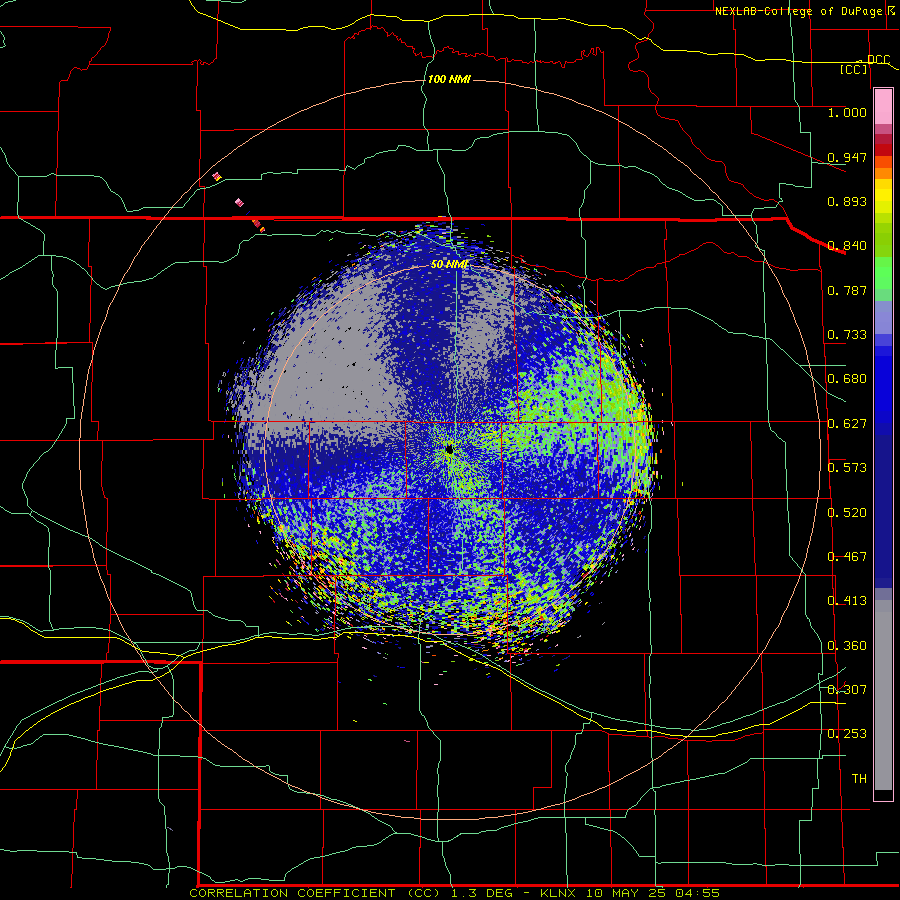Click the red segment of the color bar
900x900 pixels.
883,150
